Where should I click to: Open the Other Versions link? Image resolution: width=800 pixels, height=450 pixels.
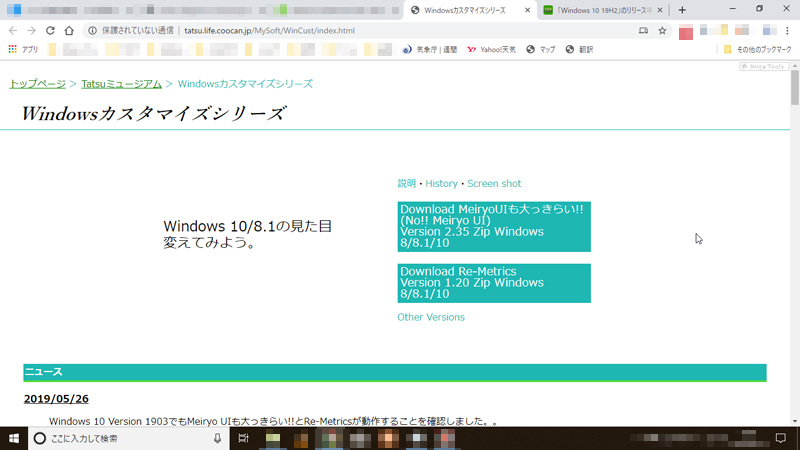431,317
